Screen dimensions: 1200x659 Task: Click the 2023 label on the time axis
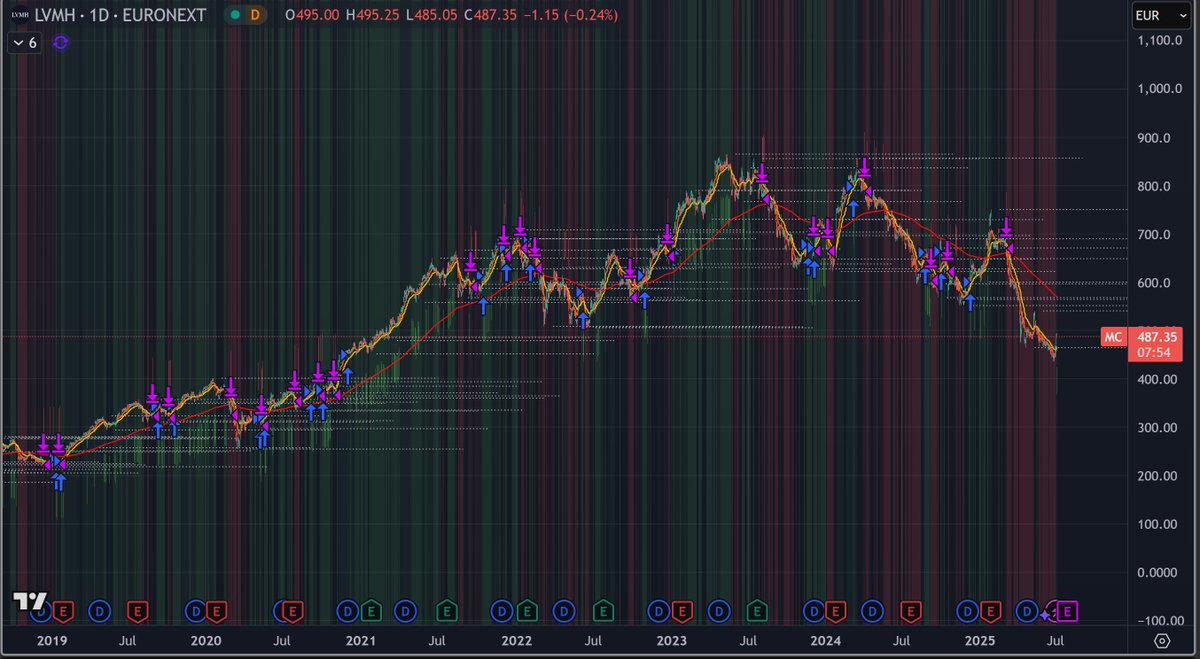tap(671, 639)
